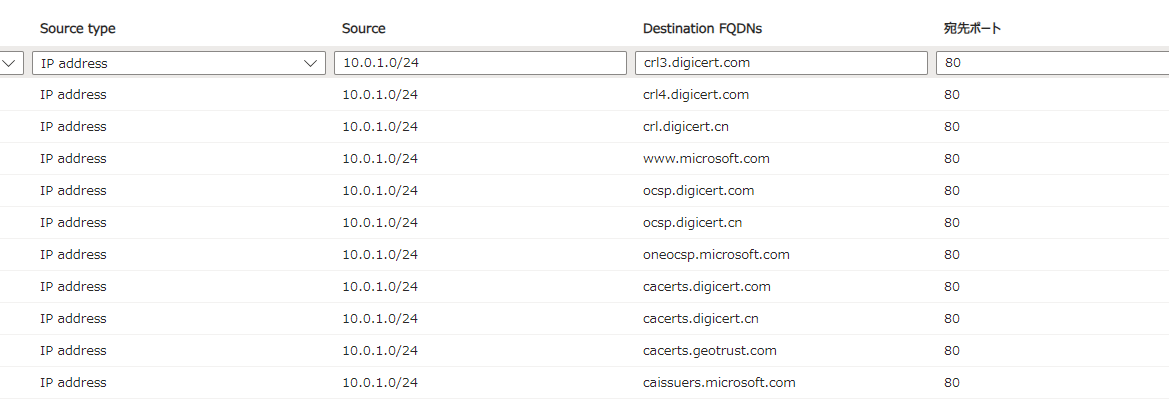
Task: Click the cacerts.digicert.com entry
Action: 706,287
